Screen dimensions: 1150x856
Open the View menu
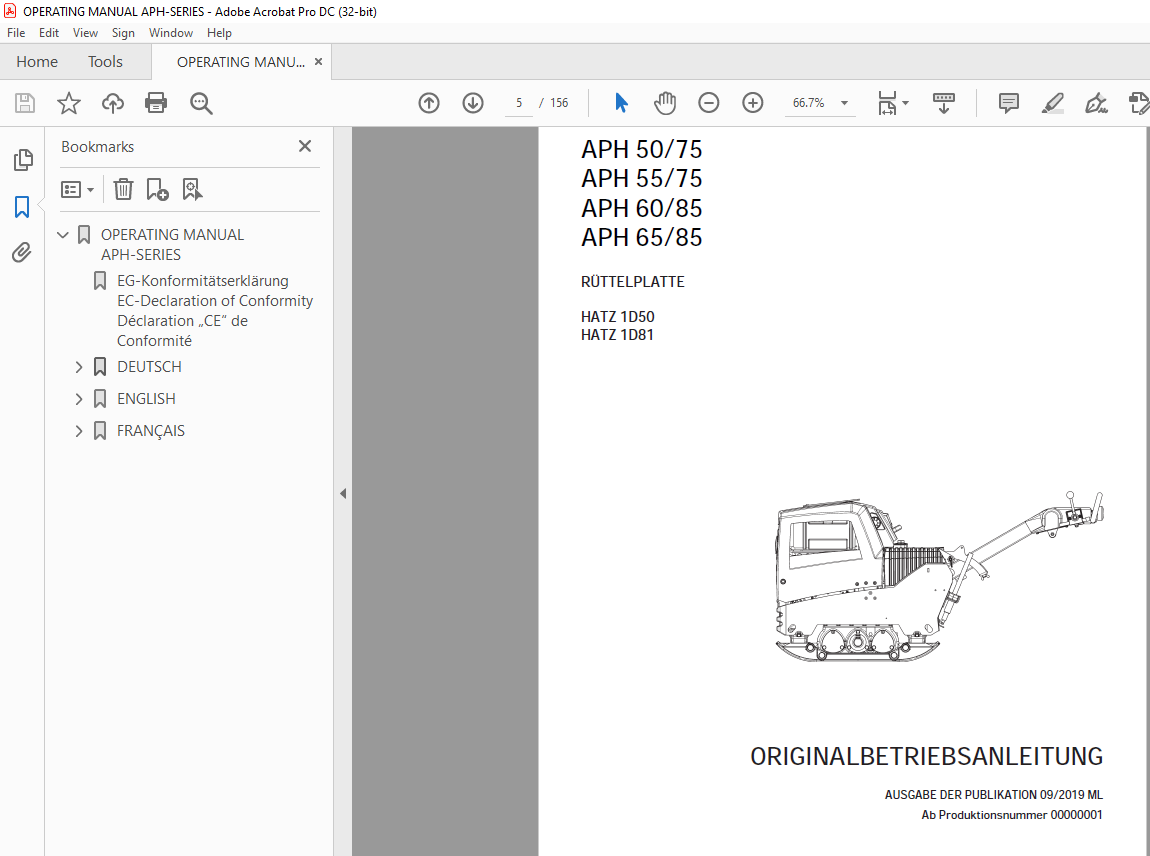coord(85,33)
